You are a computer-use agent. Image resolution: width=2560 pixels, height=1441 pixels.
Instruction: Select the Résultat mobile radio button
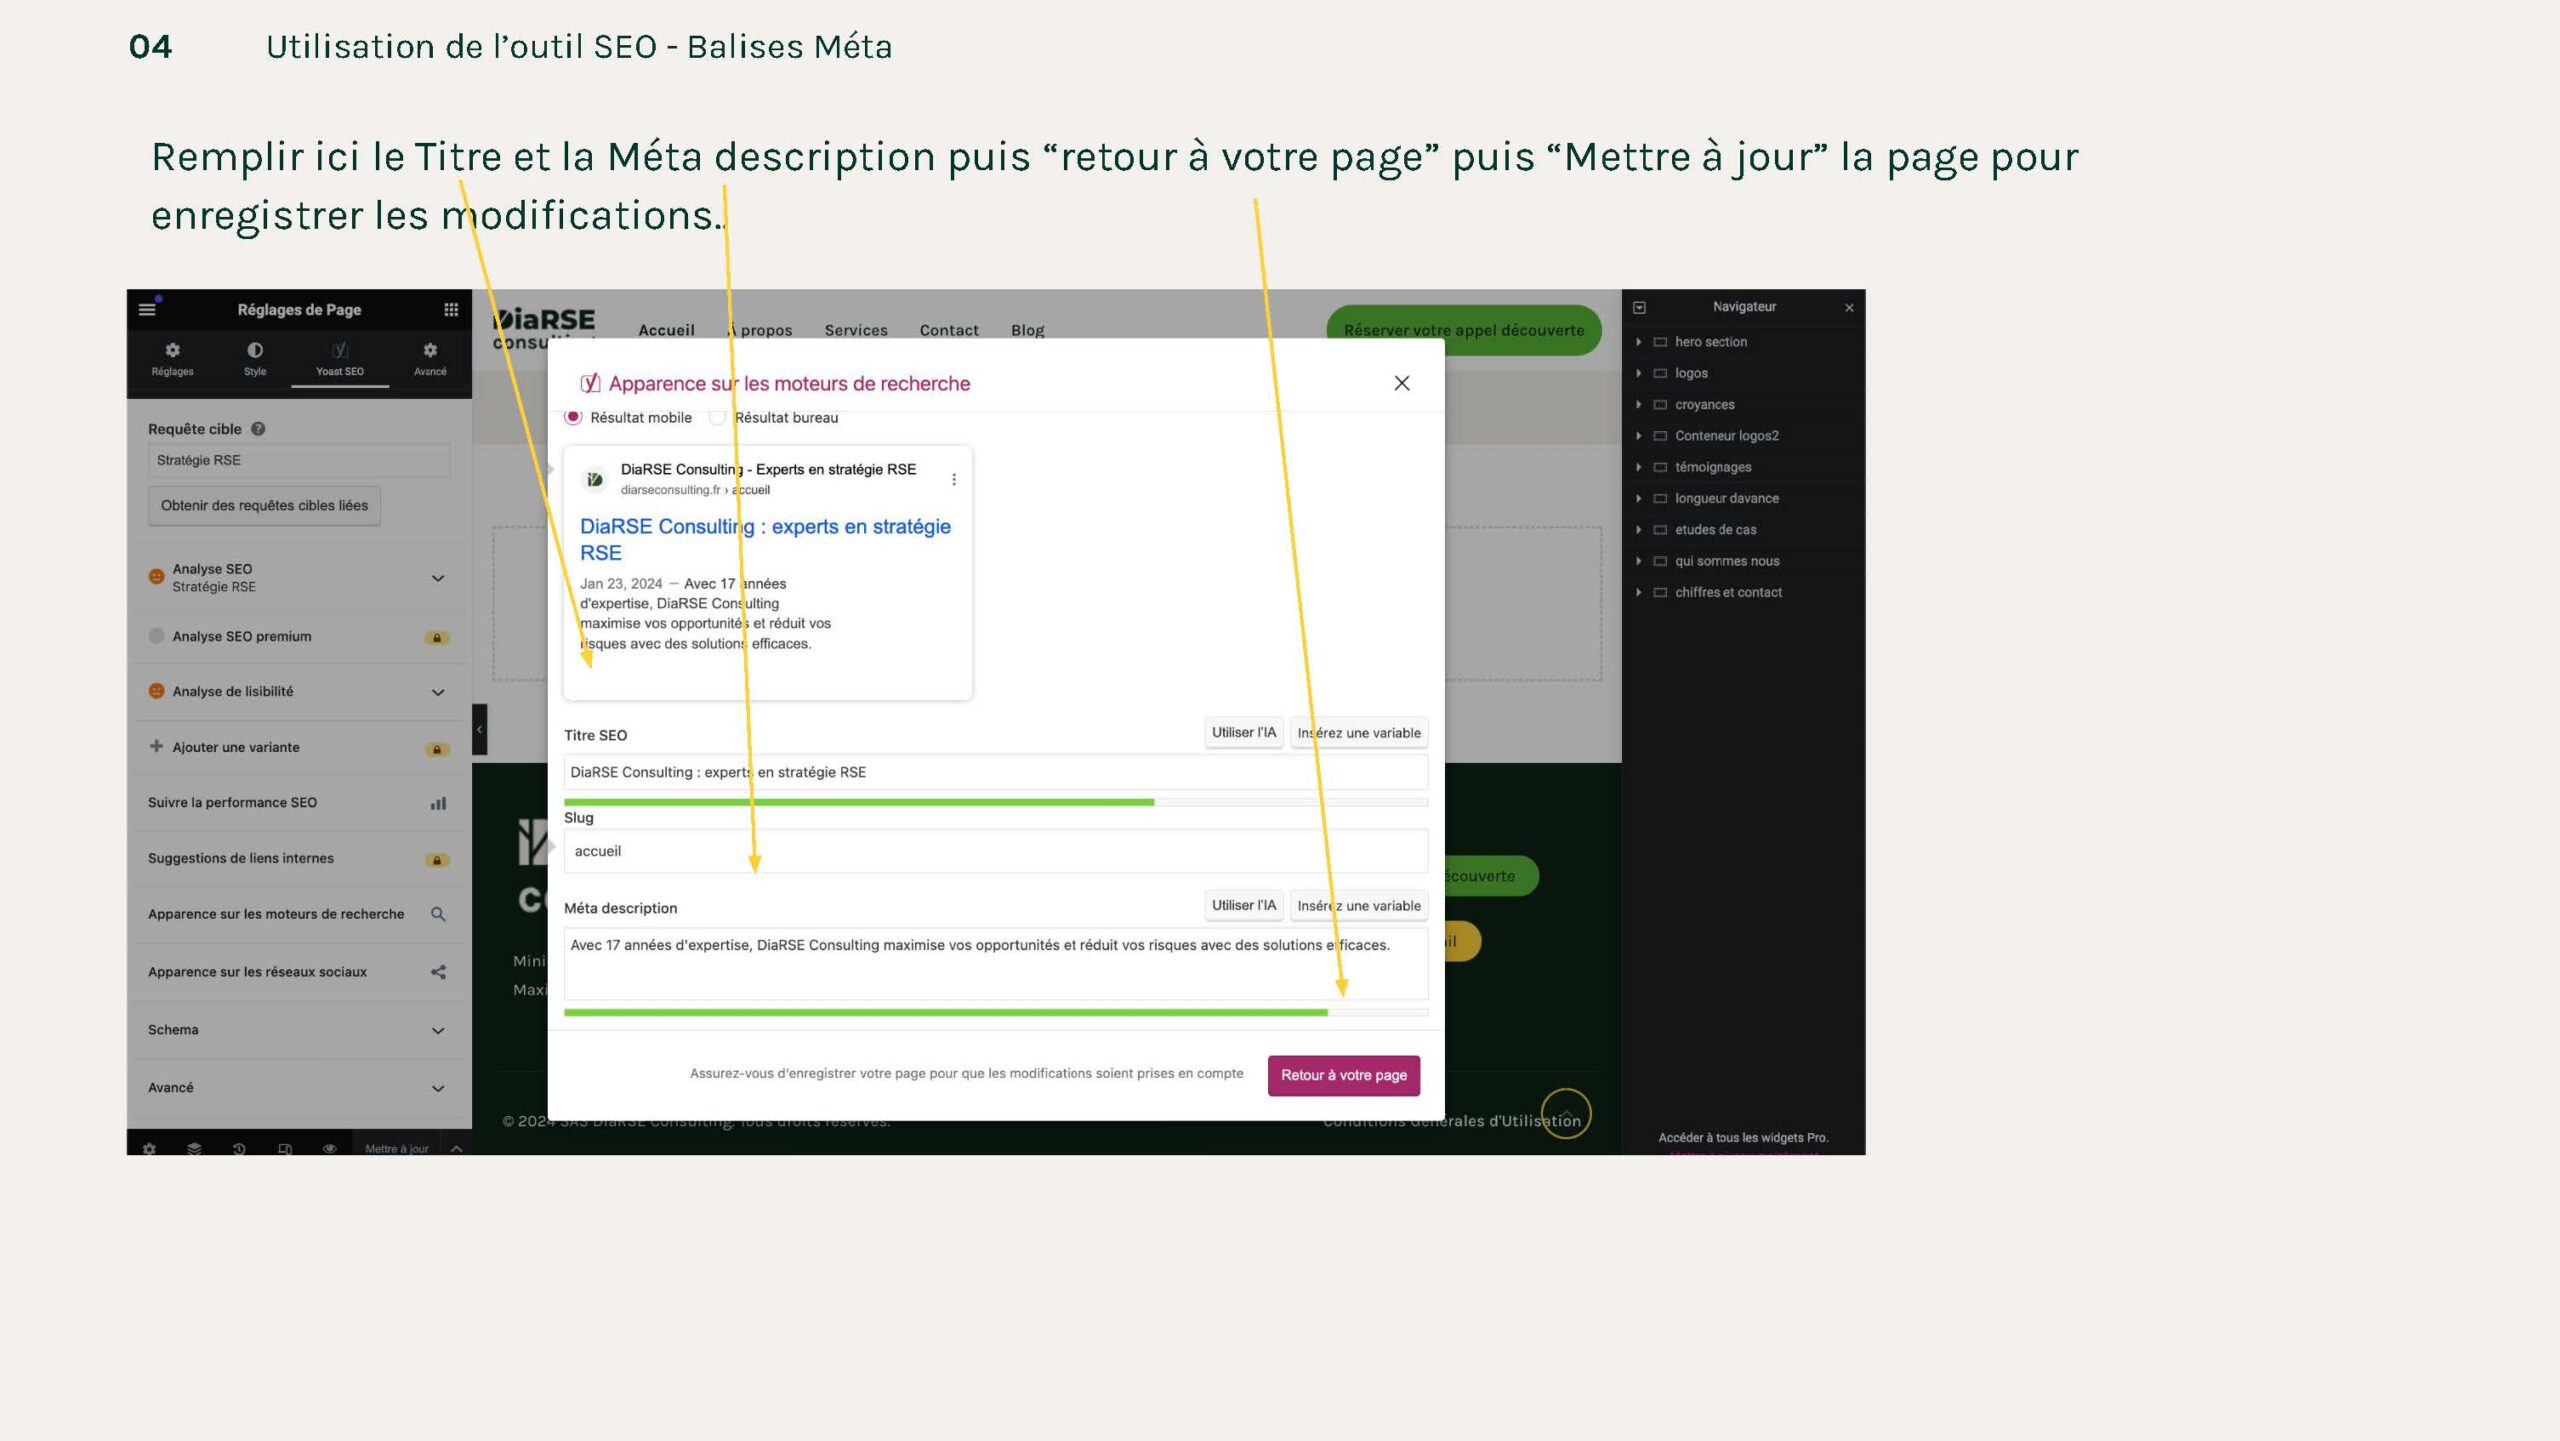pyautogui.click(x=573, y=417)
